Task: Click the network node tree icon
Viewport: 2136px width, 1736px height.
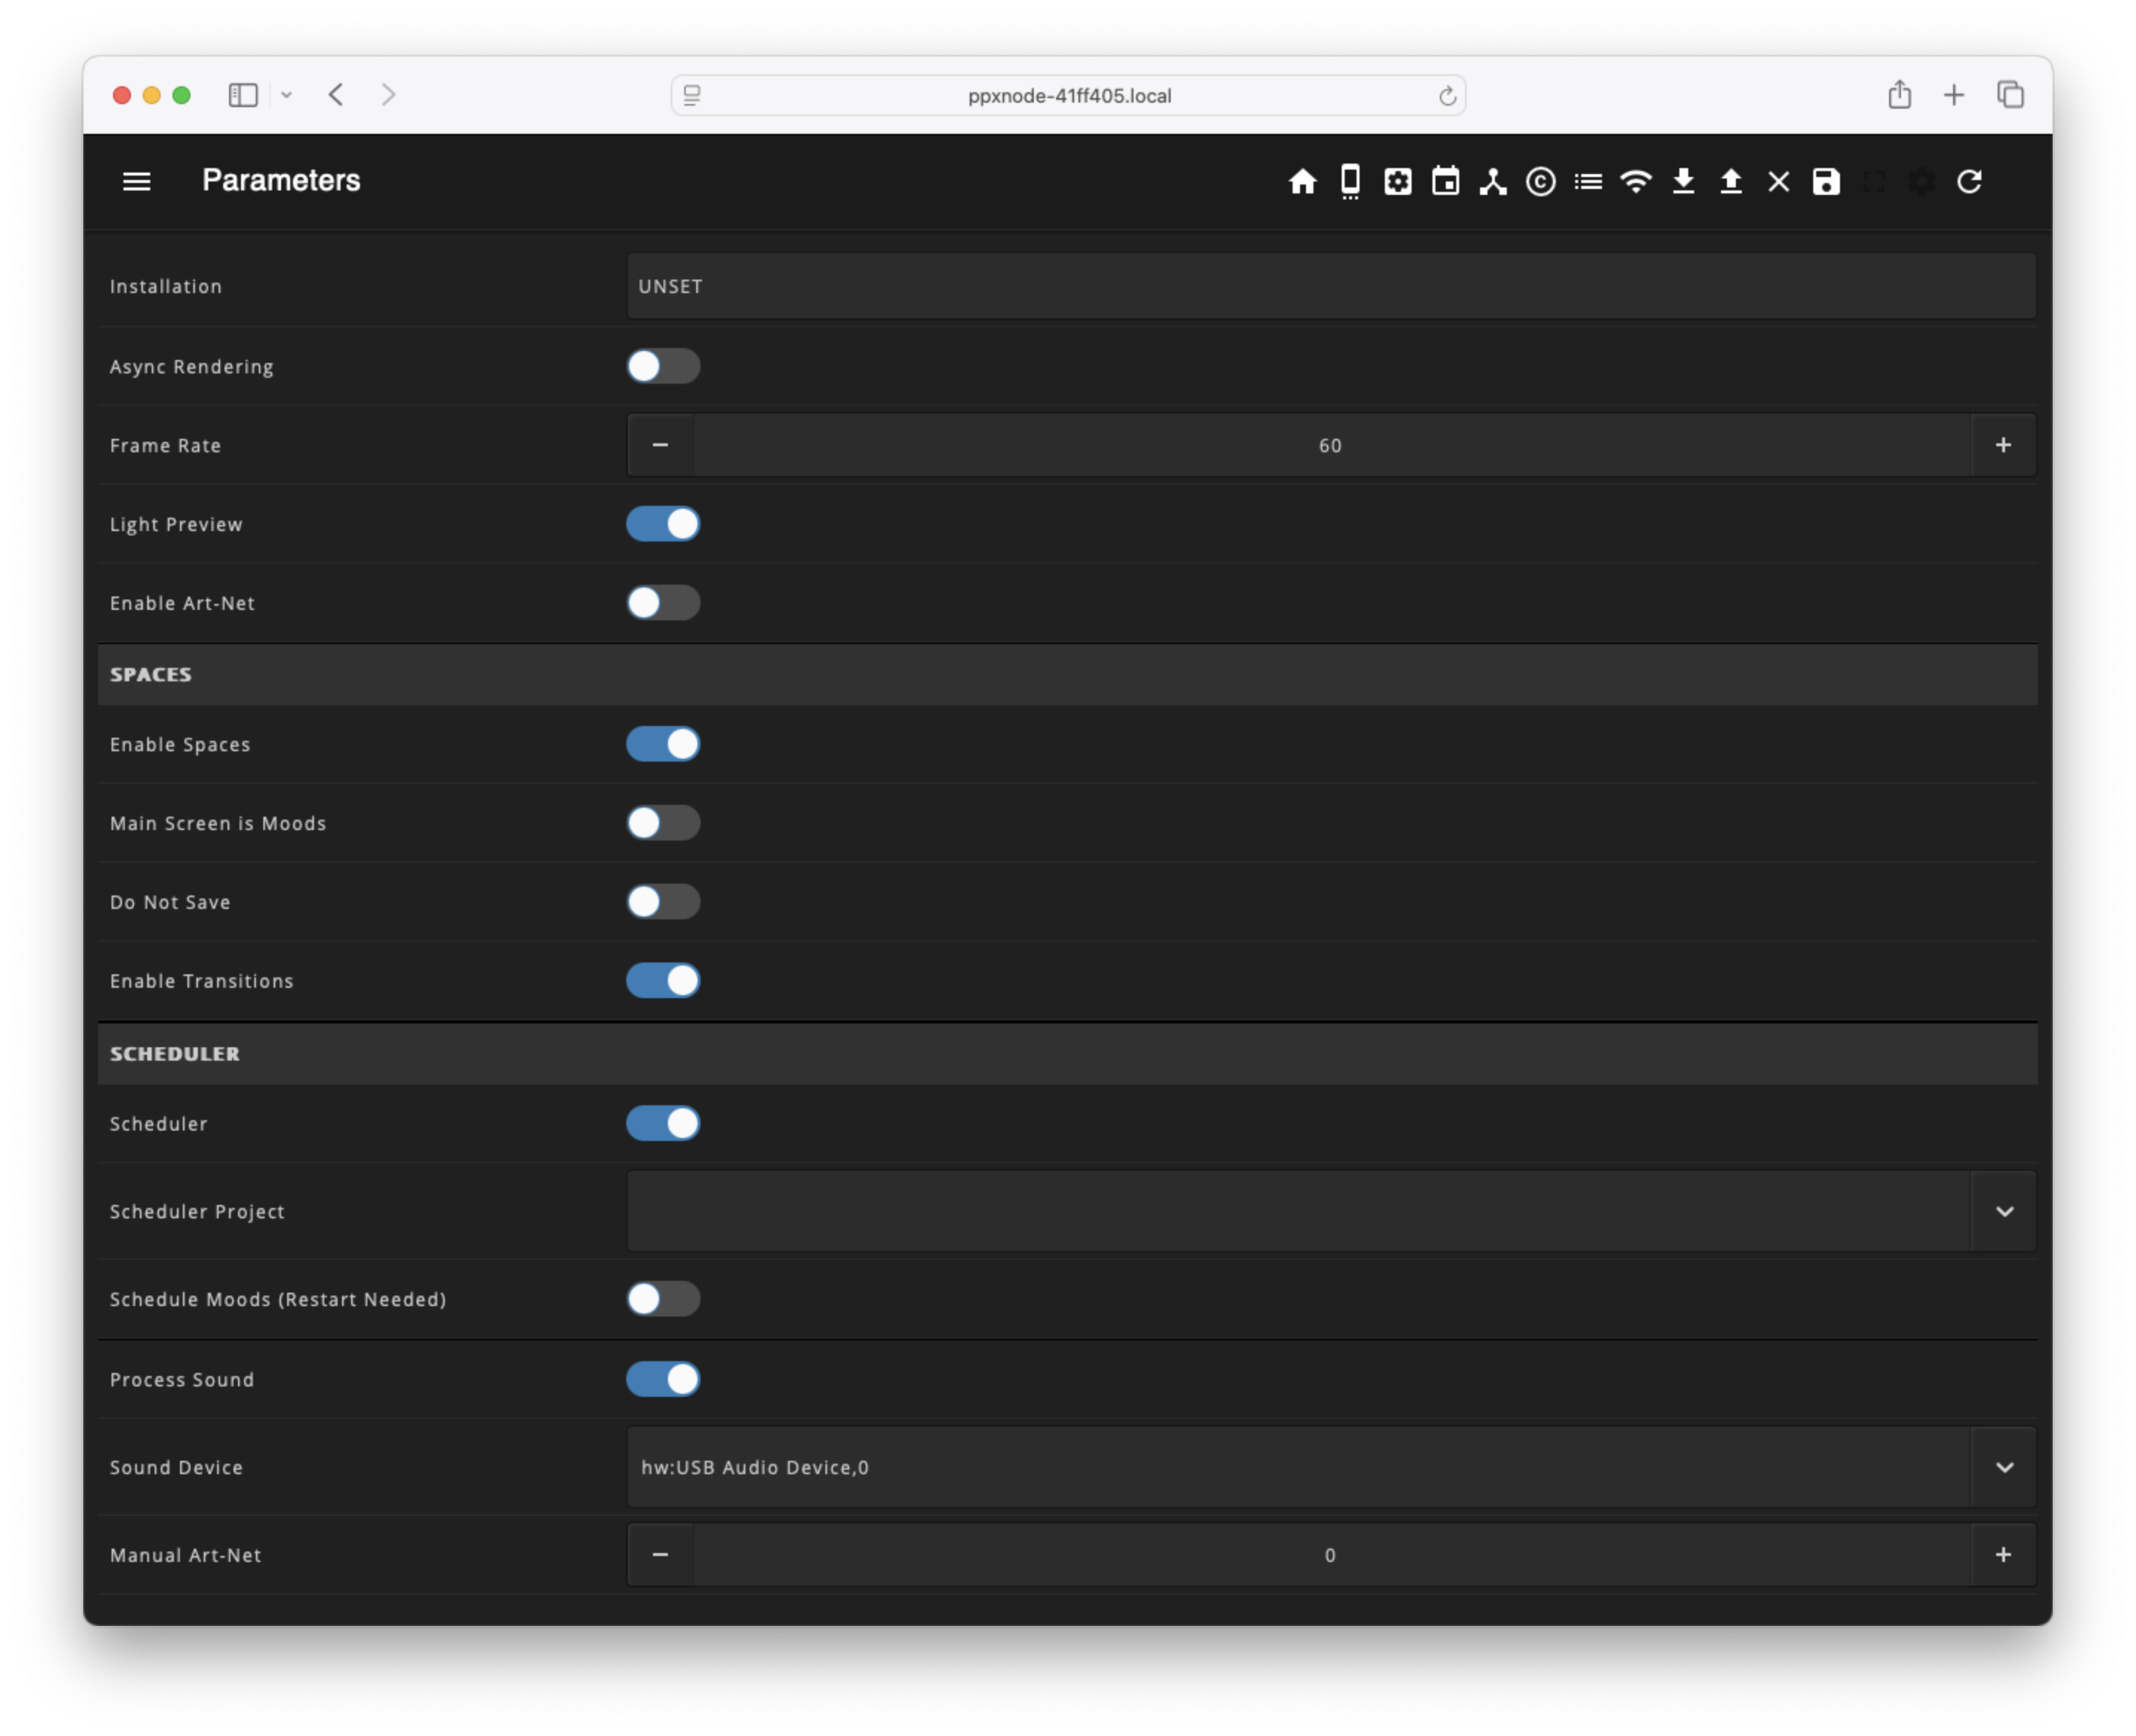Action: (1493, 181)
